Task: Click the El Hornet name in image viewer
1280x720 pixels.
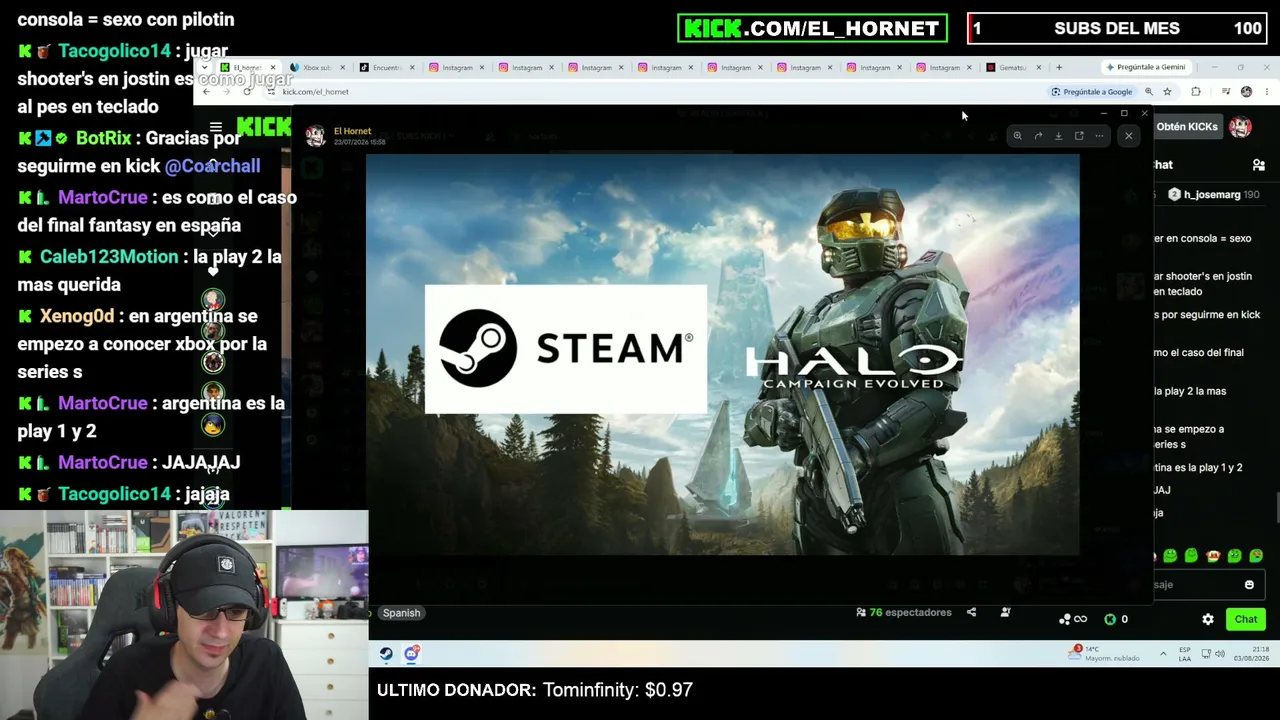Action: click(x=353, y=131)
